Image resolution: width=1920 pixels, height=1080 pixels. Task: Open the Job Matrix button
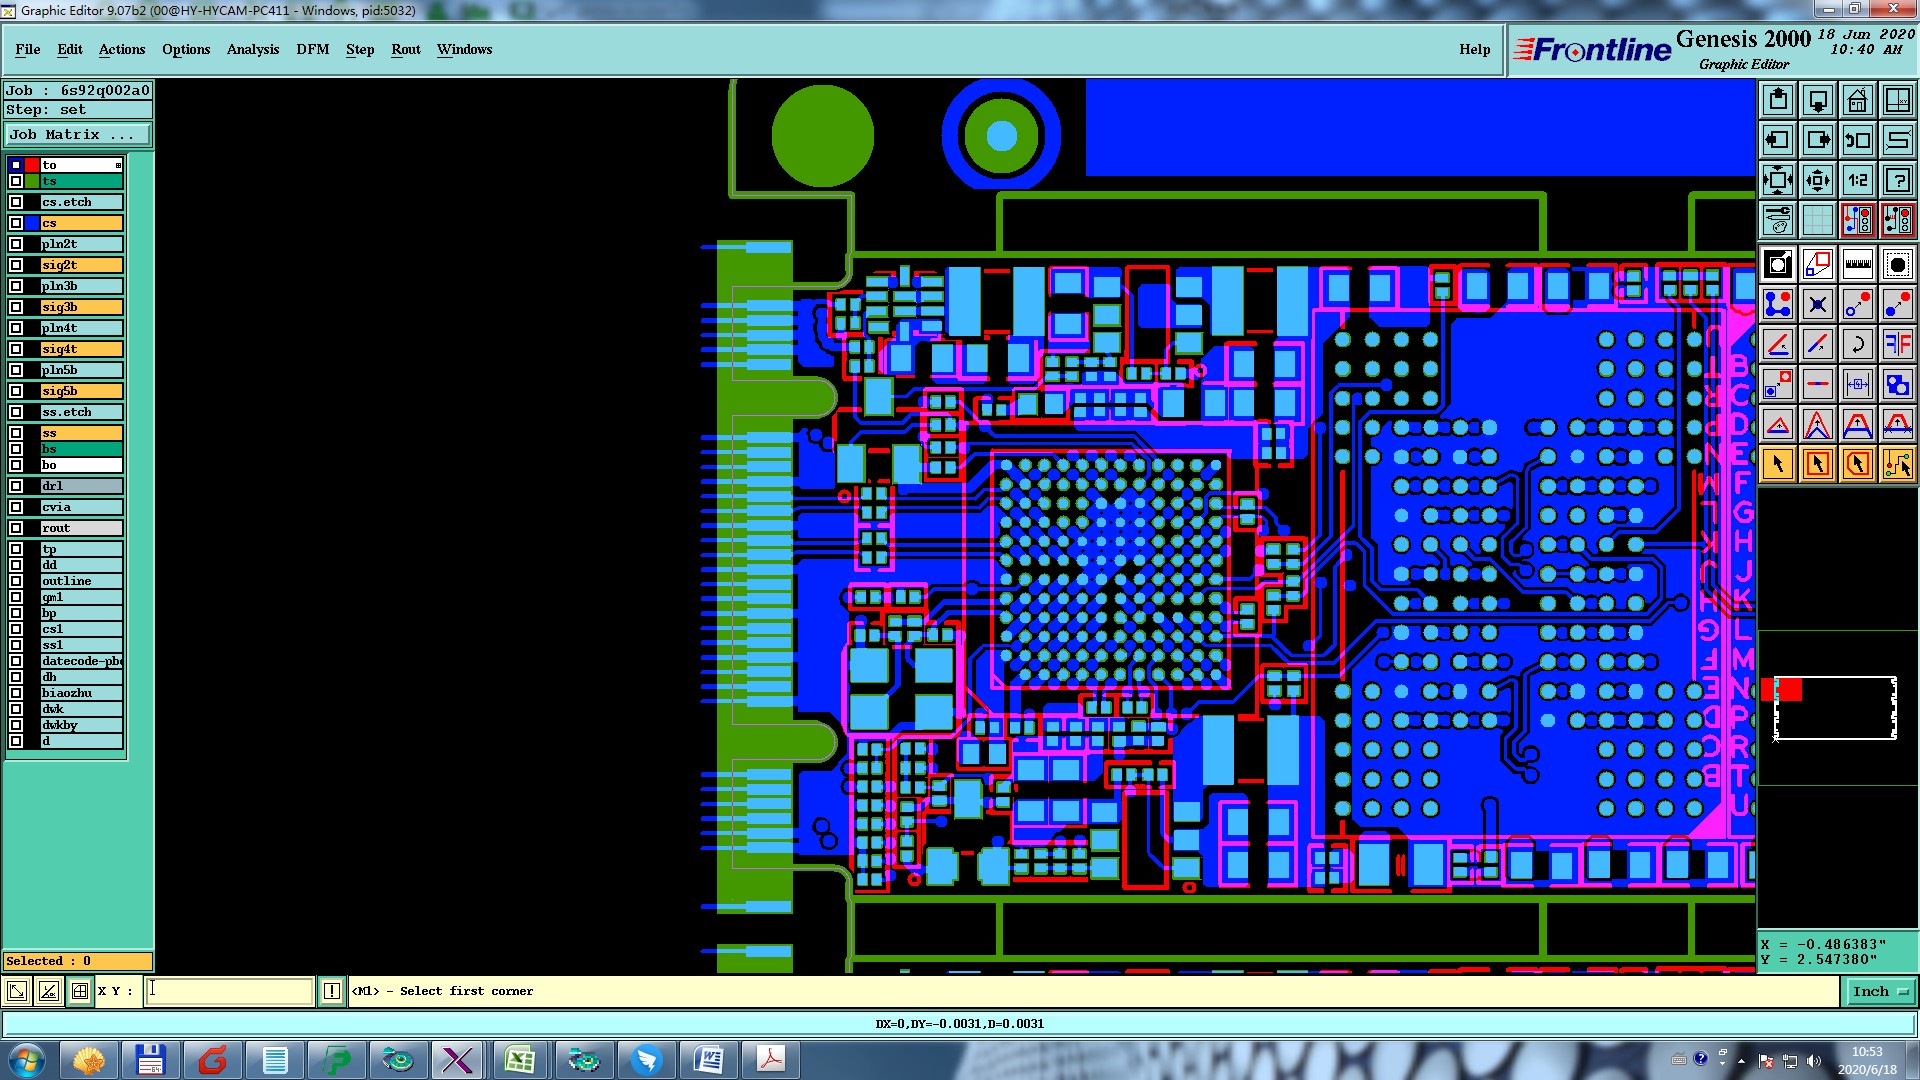tap(78, 134)
